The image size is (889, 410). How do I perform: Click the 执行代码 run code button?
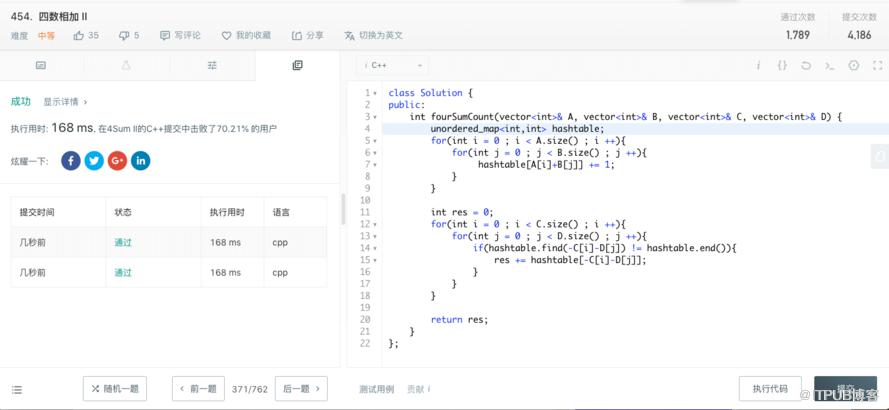(x=770, y=388)
